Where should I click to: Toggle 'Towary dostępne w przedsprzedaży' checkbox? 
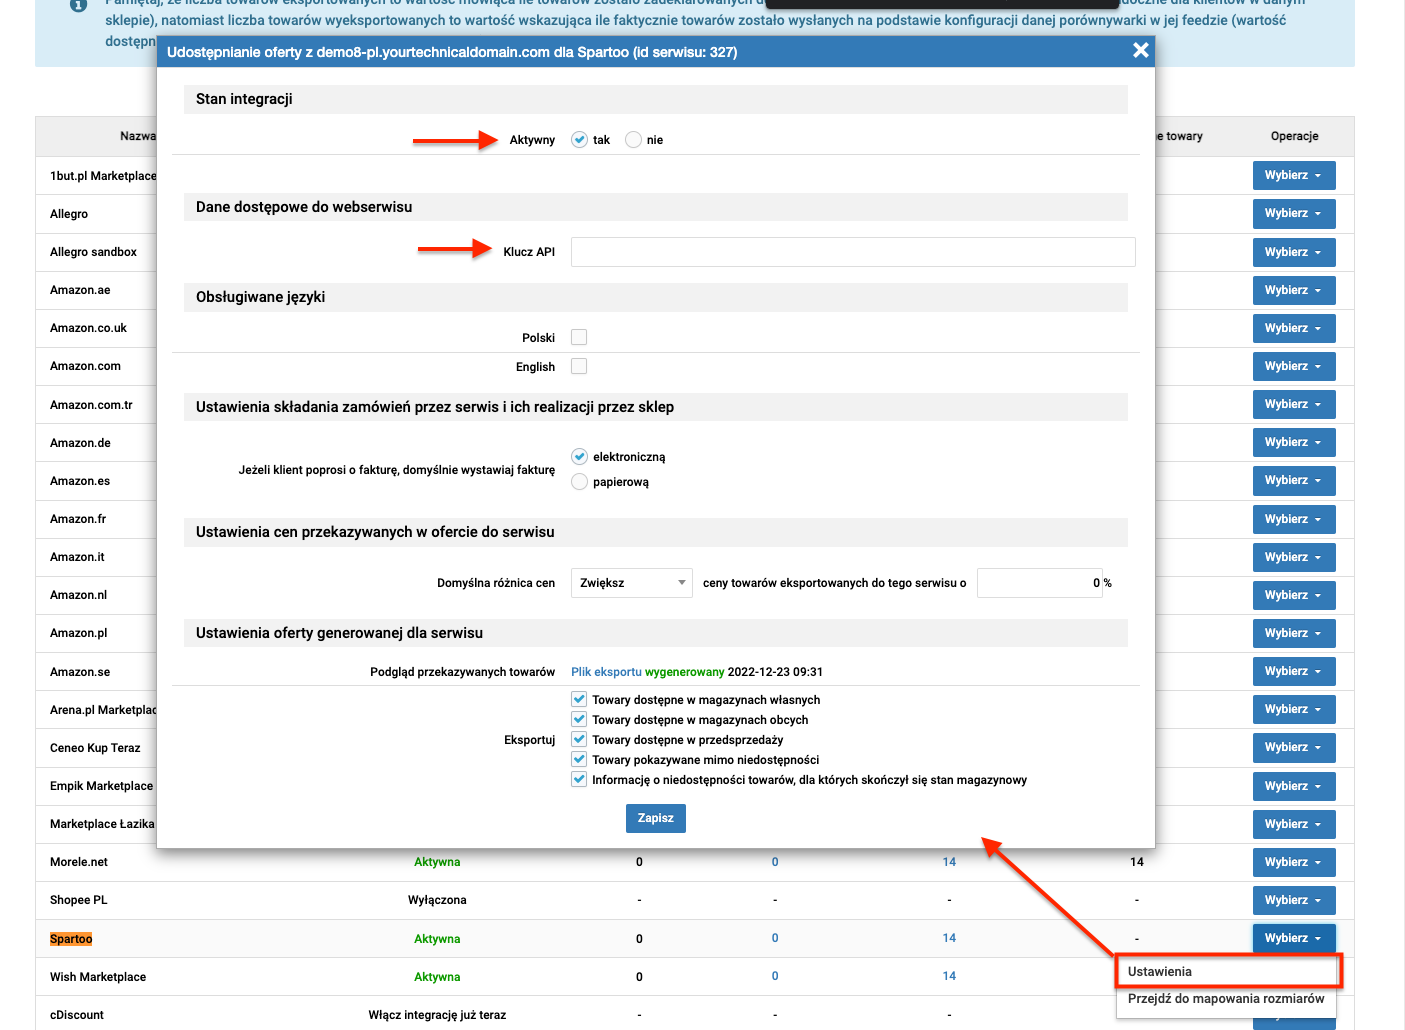(x=579, y=739)
